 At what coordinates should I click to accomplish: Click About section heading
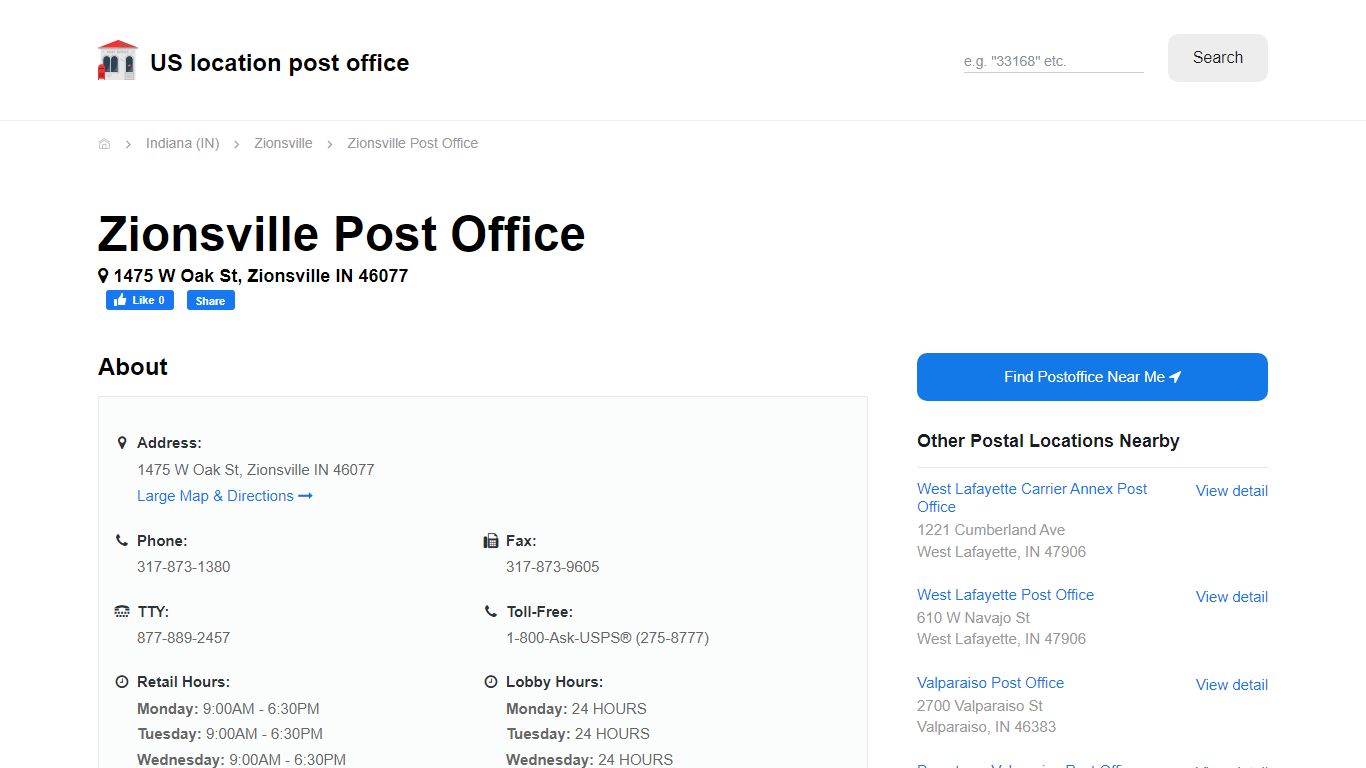click(x=133, y=367)
